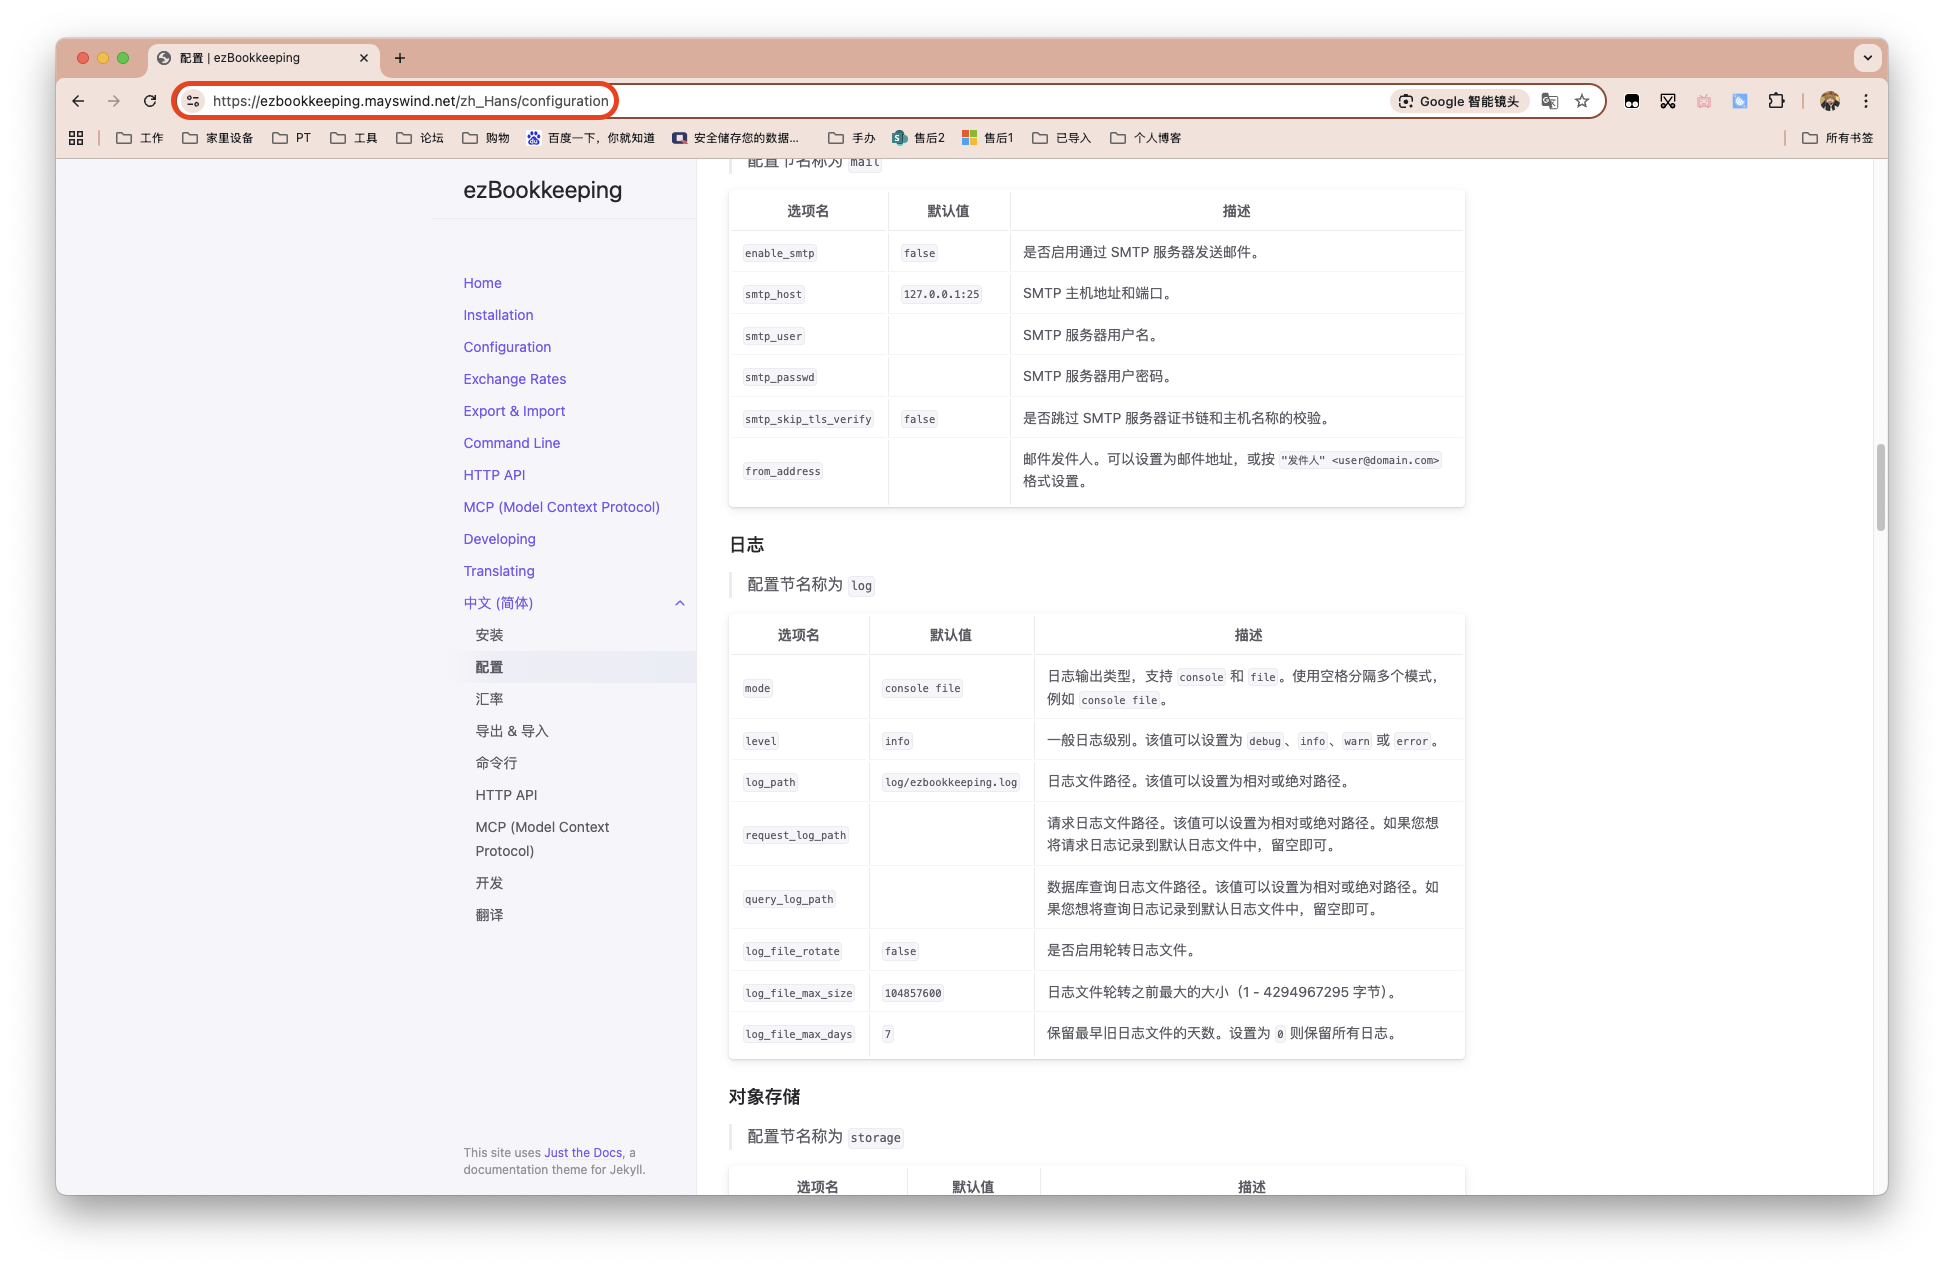Screen dimensions: 1944x1269
Task: Click the Just the Docs link
Action: [583, 1152]
